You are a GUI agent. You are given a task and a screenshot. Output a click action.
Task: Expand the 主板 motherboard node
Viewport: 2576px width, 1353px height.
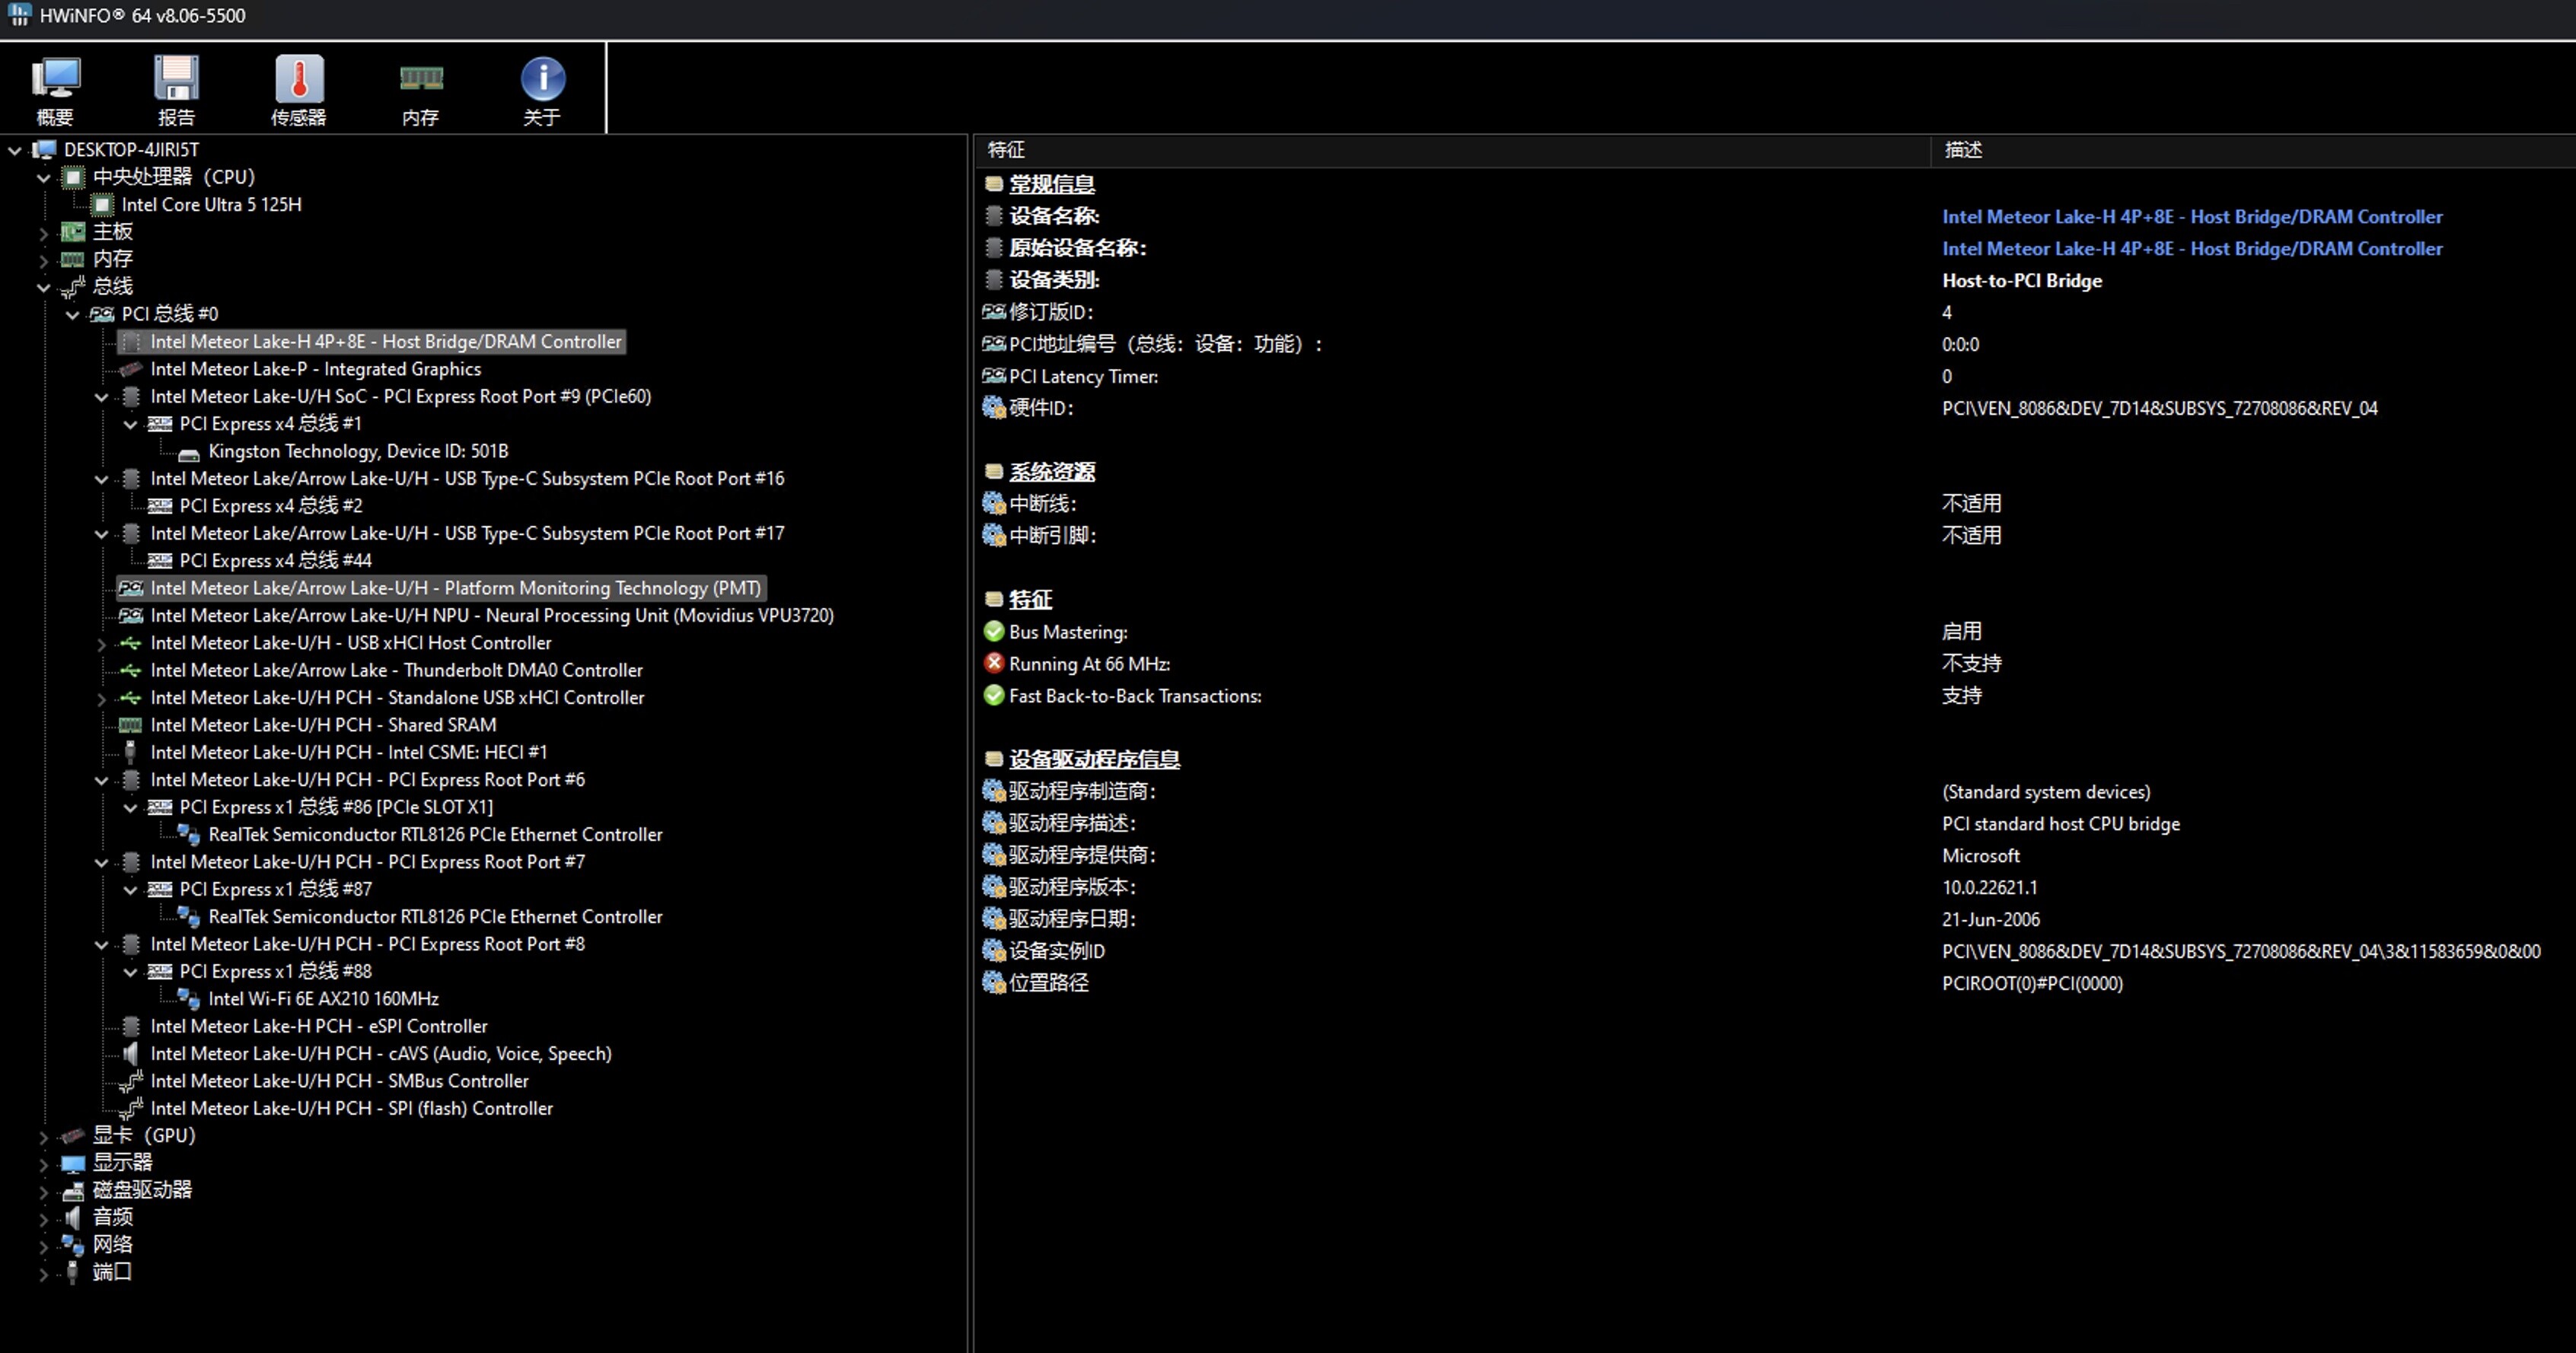click(43, 233)
